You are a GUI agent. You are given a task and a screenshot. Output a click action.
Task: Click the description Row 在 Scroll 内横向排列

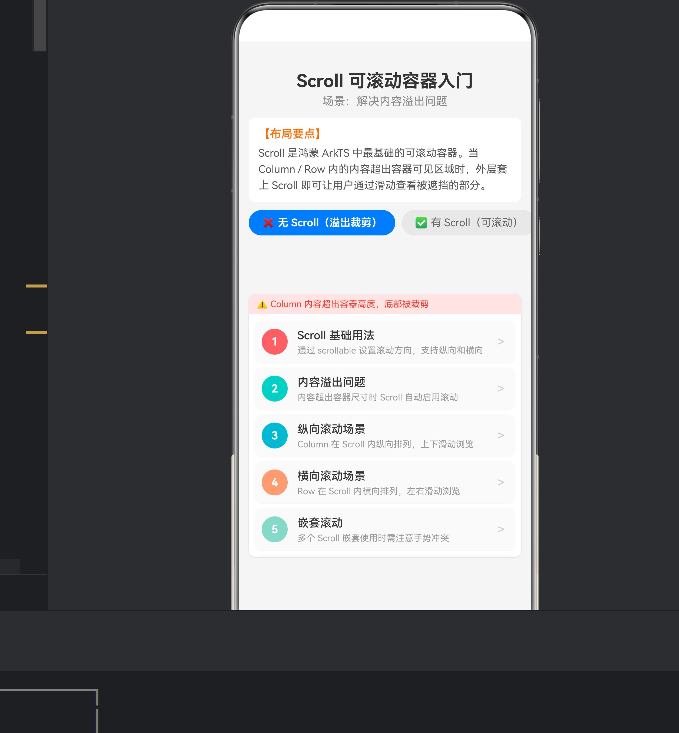pyautogui.click(x=379, y=491)
